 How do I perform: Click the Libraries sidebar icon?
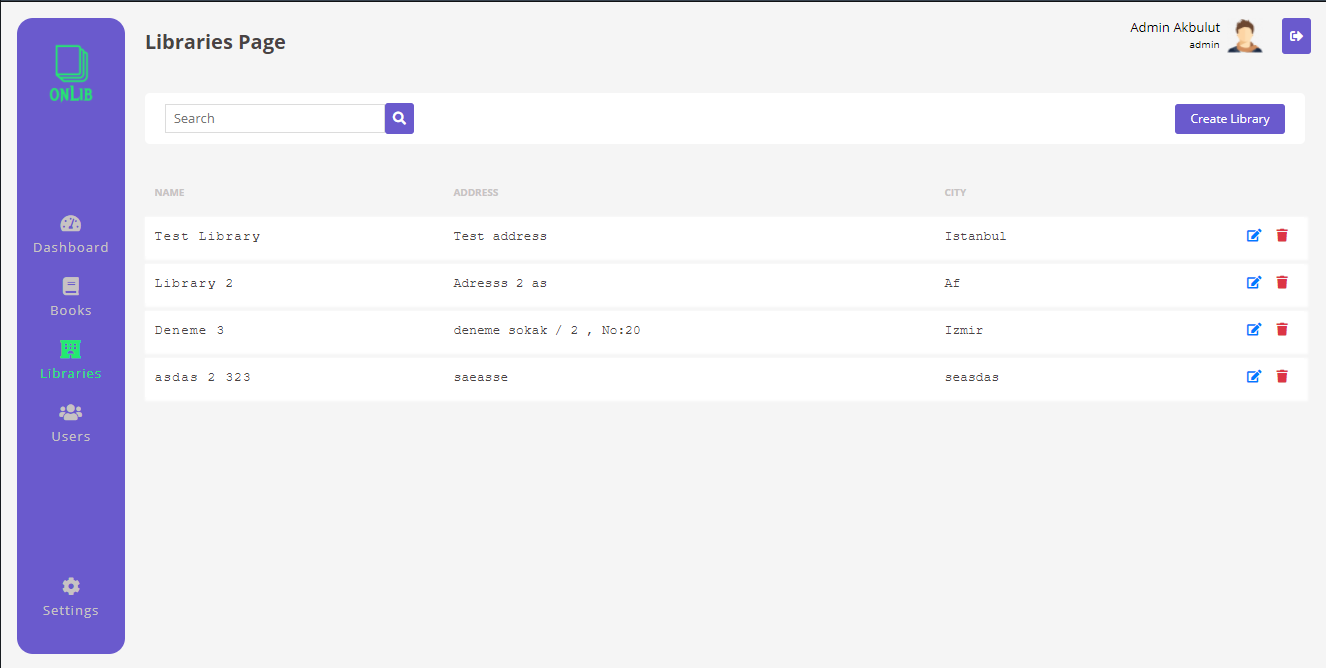(70, 348)
